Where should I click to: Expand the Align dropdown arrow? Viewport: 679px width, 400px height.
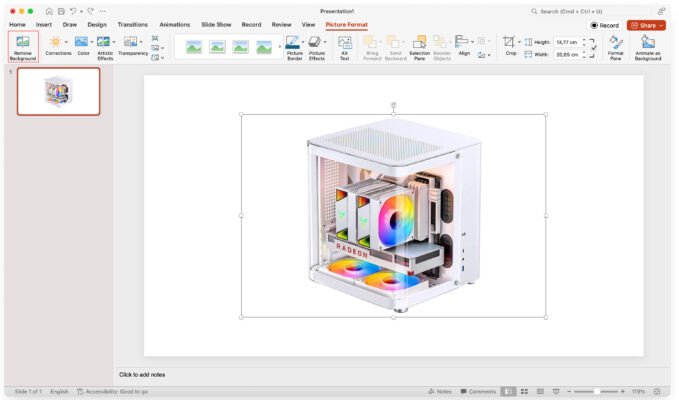pyautogui.click(x=472, y=42)
